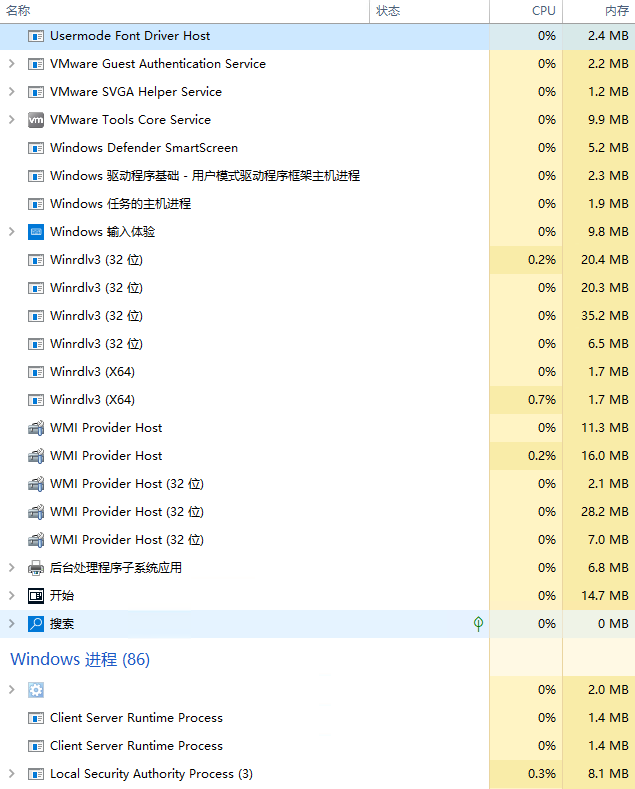Viewport: 635px width, 789px height.
Task: Expand Local Security Authority Process (3)
Action: 12,774
